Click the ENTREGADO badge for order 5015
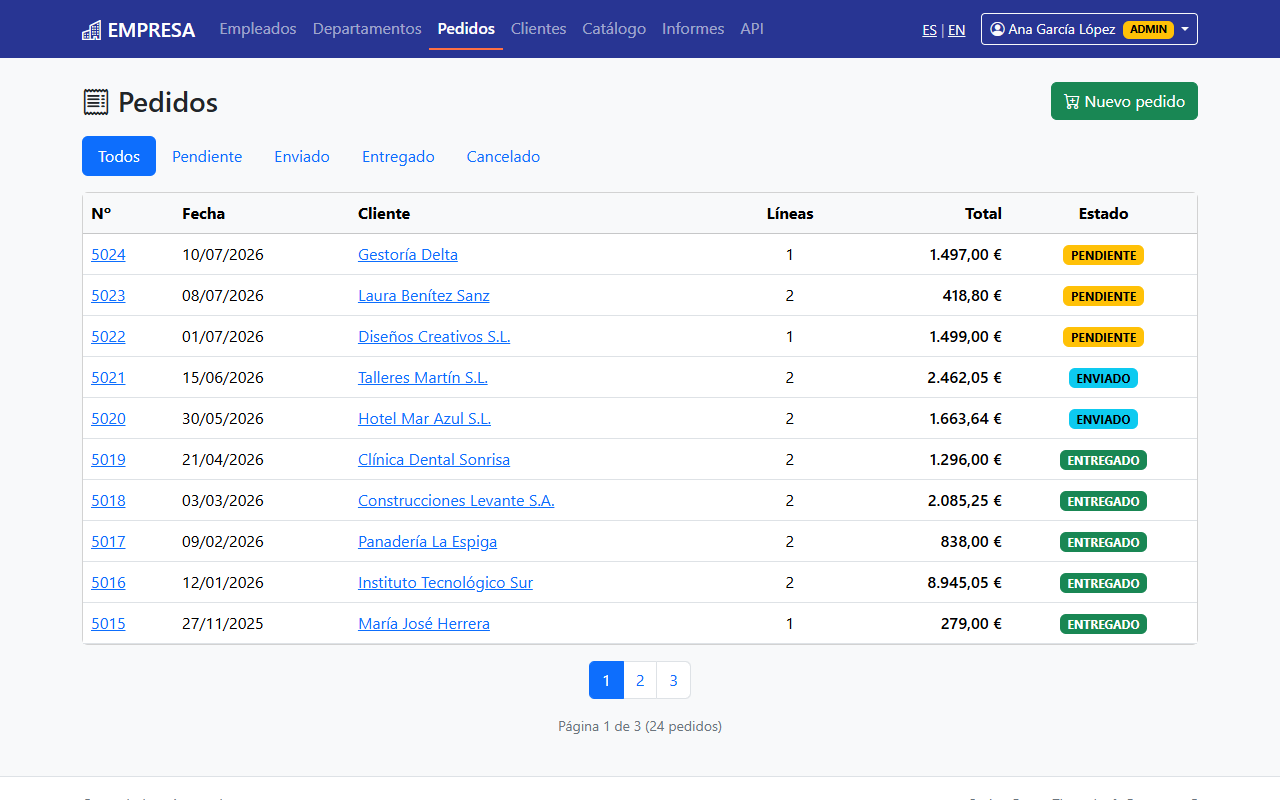Viewport: 1280px width, 800px height. pos(1103,624)
